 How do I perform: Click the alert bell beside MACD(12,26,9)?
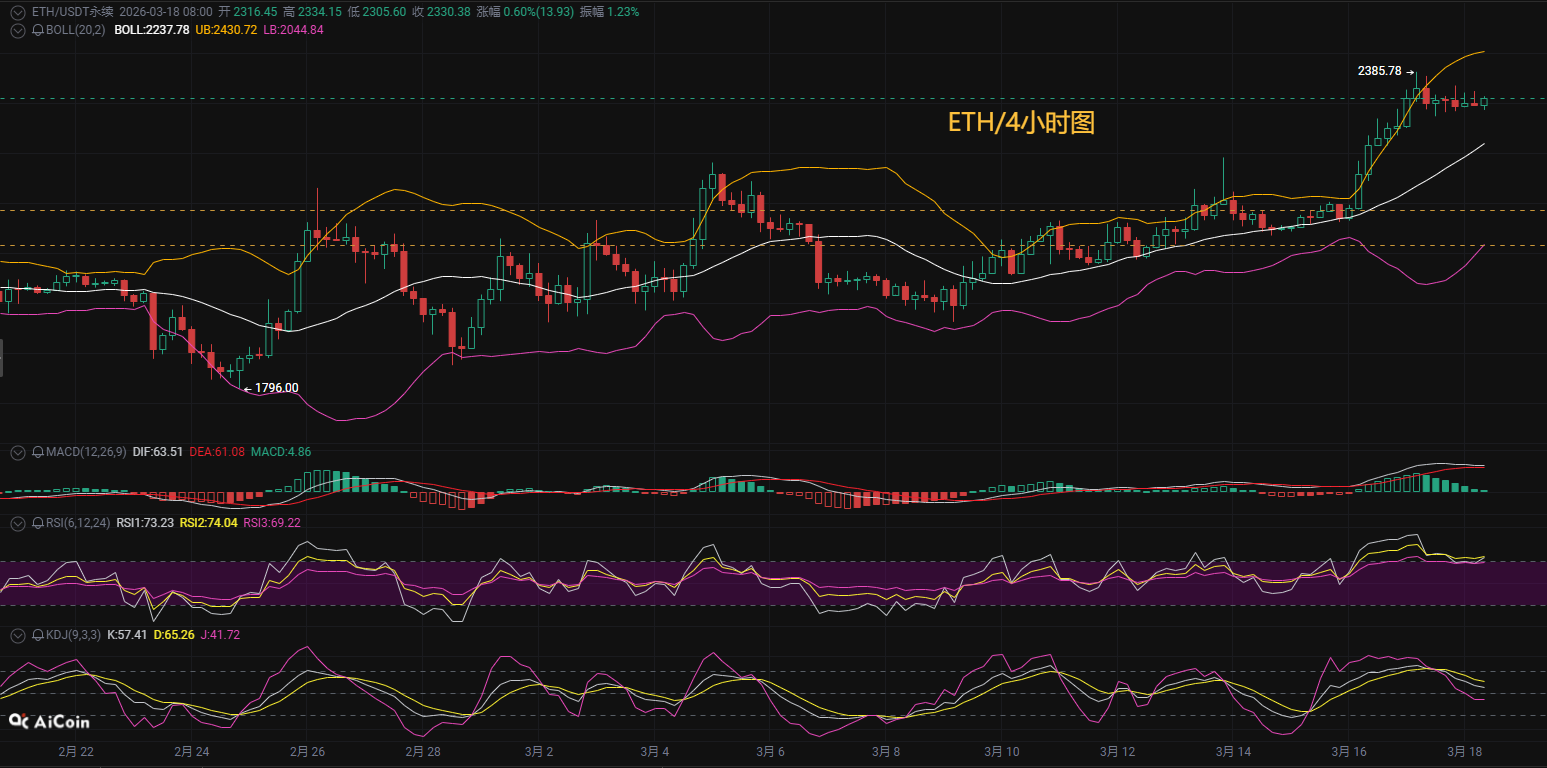click(x=38, y=452)
